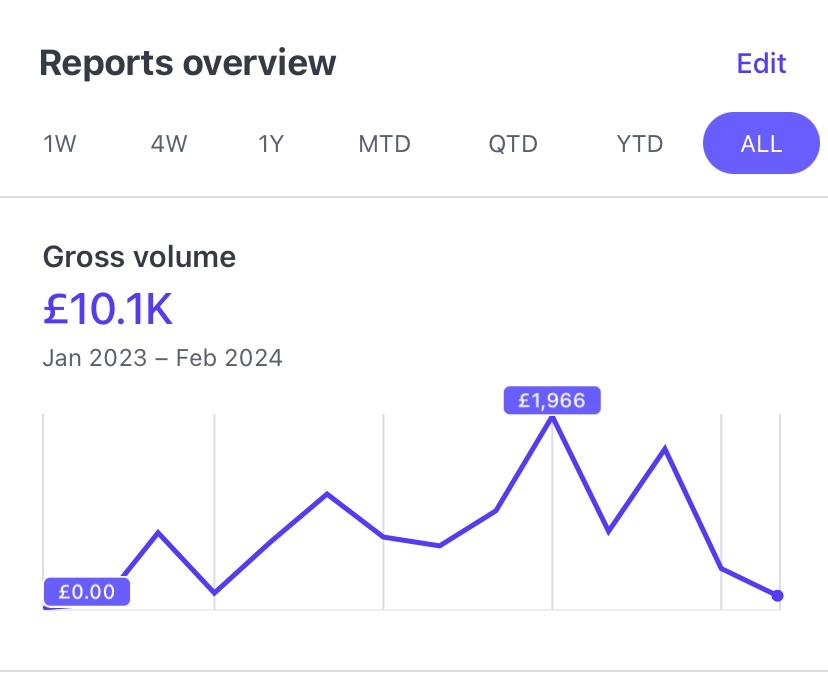828x676 pixels.
Task: Choose the 1Y time range tab
Action: click(271, 144)
